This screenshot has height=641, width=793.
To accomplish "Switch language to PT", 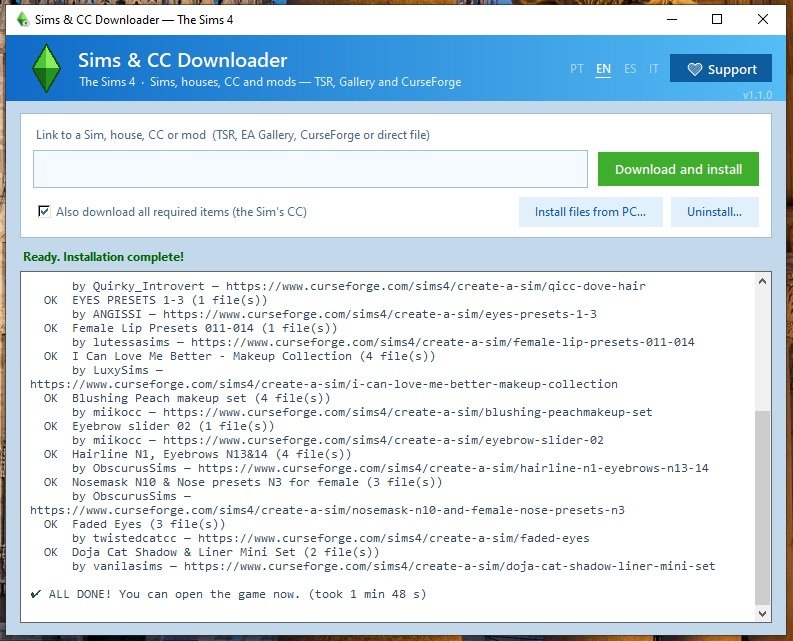I will coord(577,69).
